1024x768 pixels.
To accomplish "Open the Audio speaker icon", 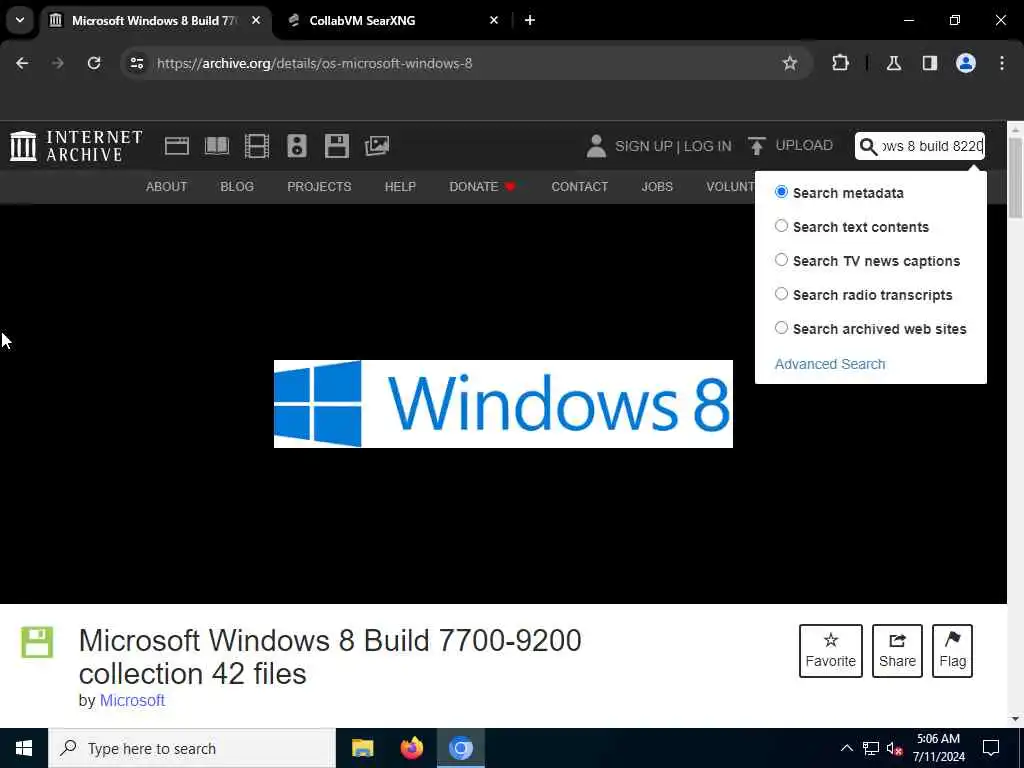I will pyautogui.click(x=296, y=146).
